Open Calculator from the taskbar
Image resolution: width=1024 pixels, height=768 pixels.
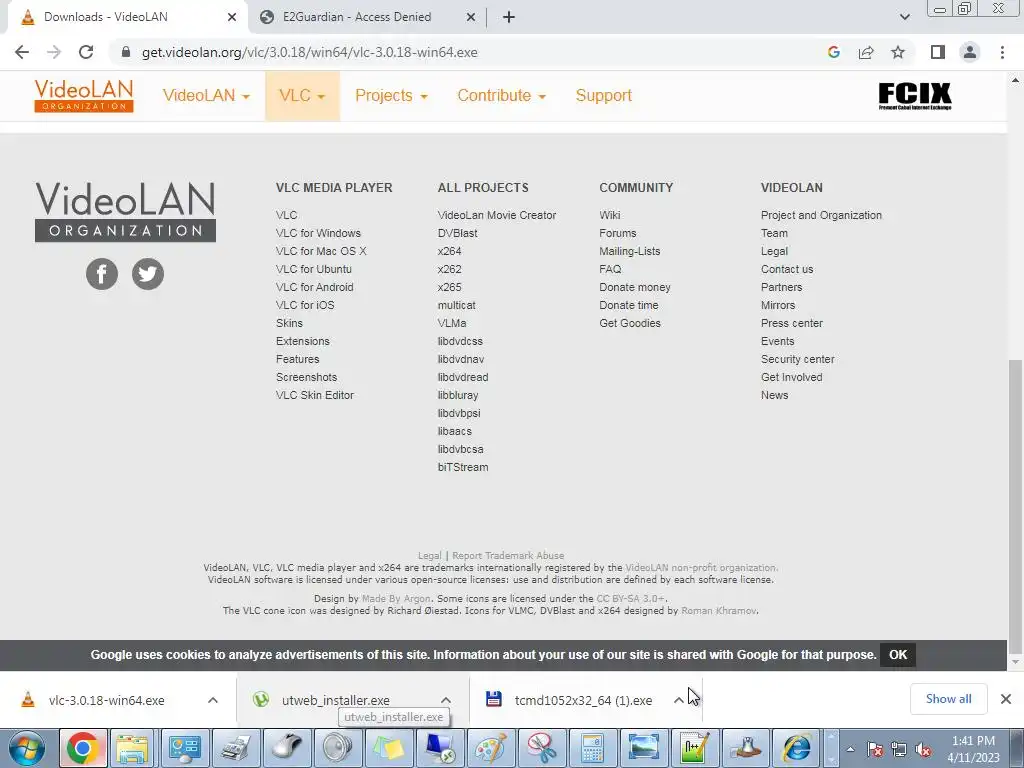click(x=592, y=748)
